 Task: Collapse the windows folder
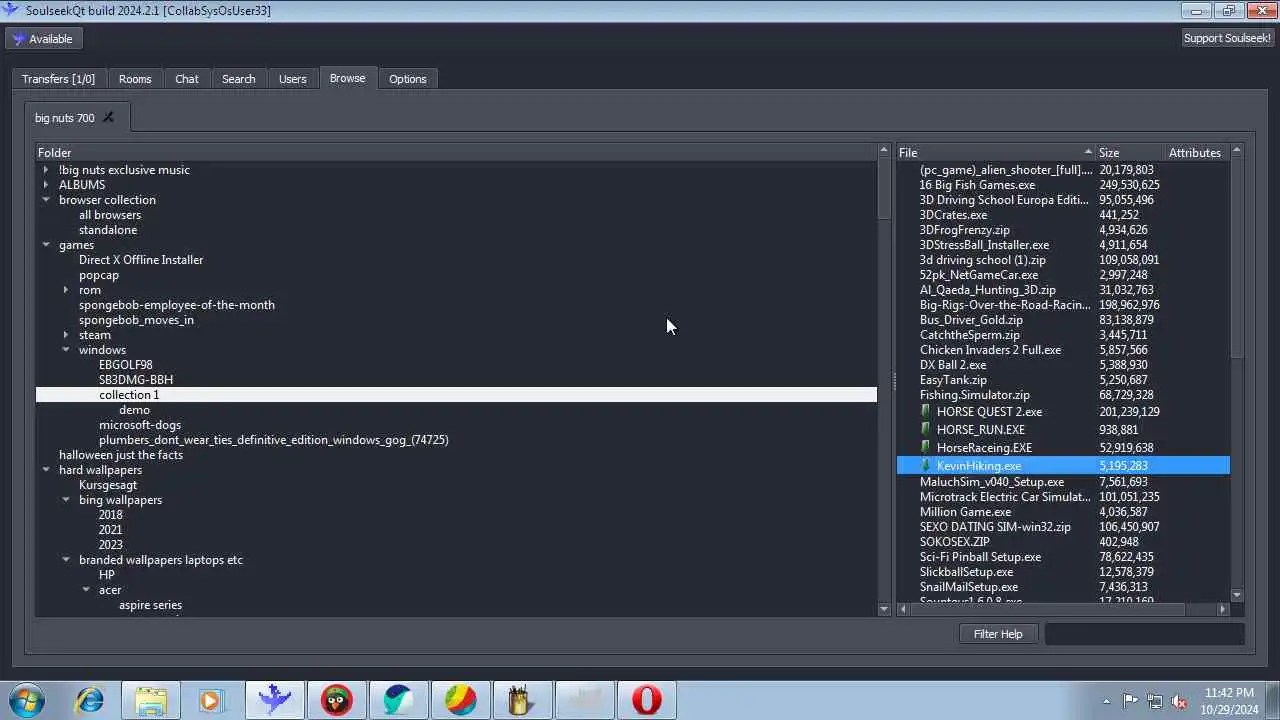pos(66,350)
